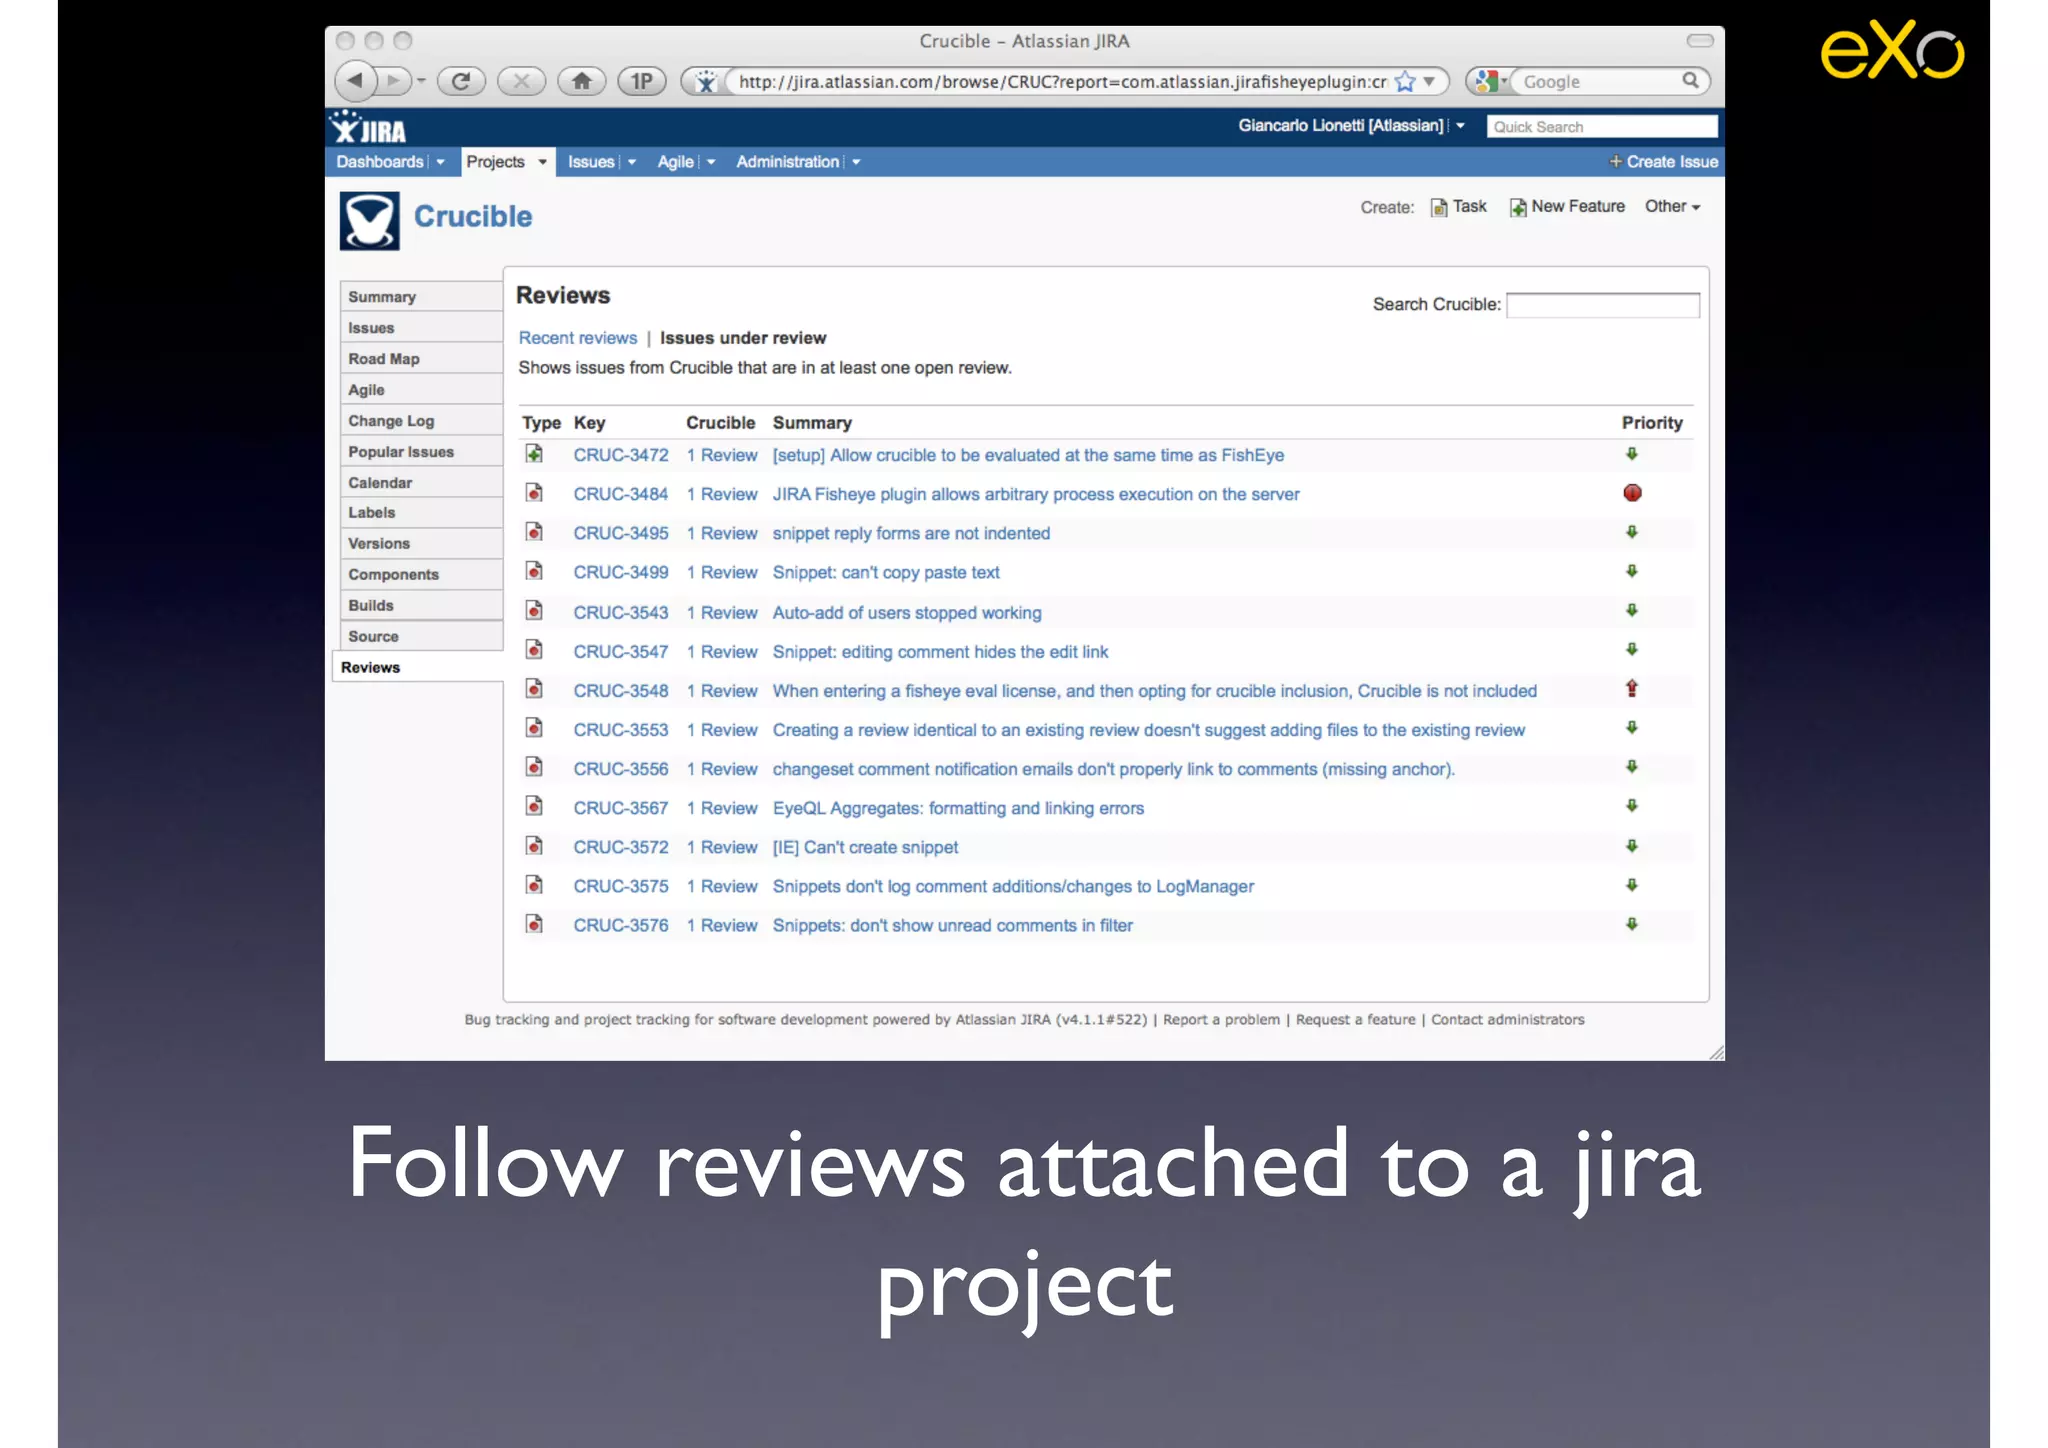This screenshot has height=1448, width=2048.
Task: Open the Builds sidebar tab
Action: click(421, 605)
